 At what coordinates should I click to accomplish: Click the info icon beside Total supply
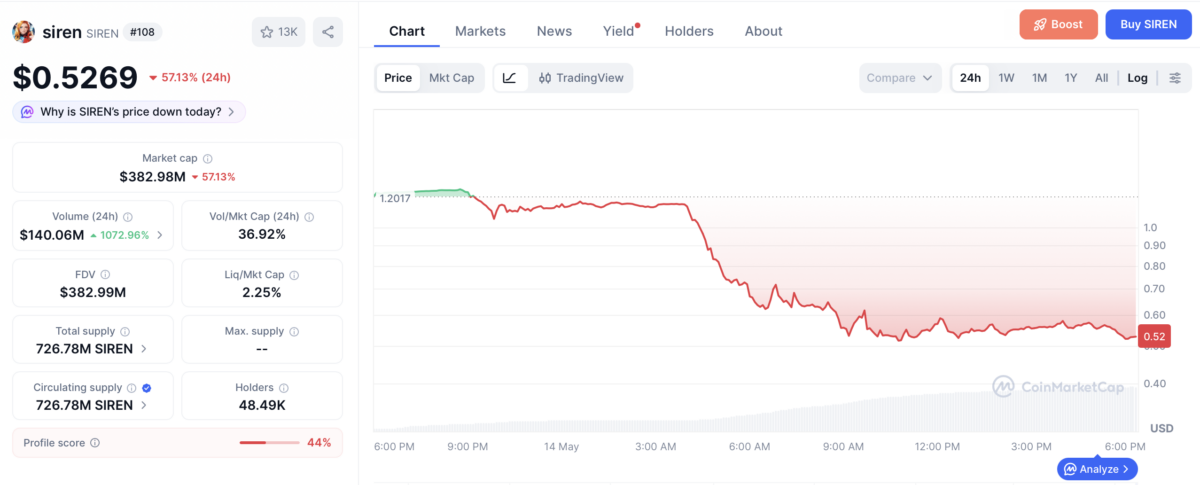pos(124,331)
